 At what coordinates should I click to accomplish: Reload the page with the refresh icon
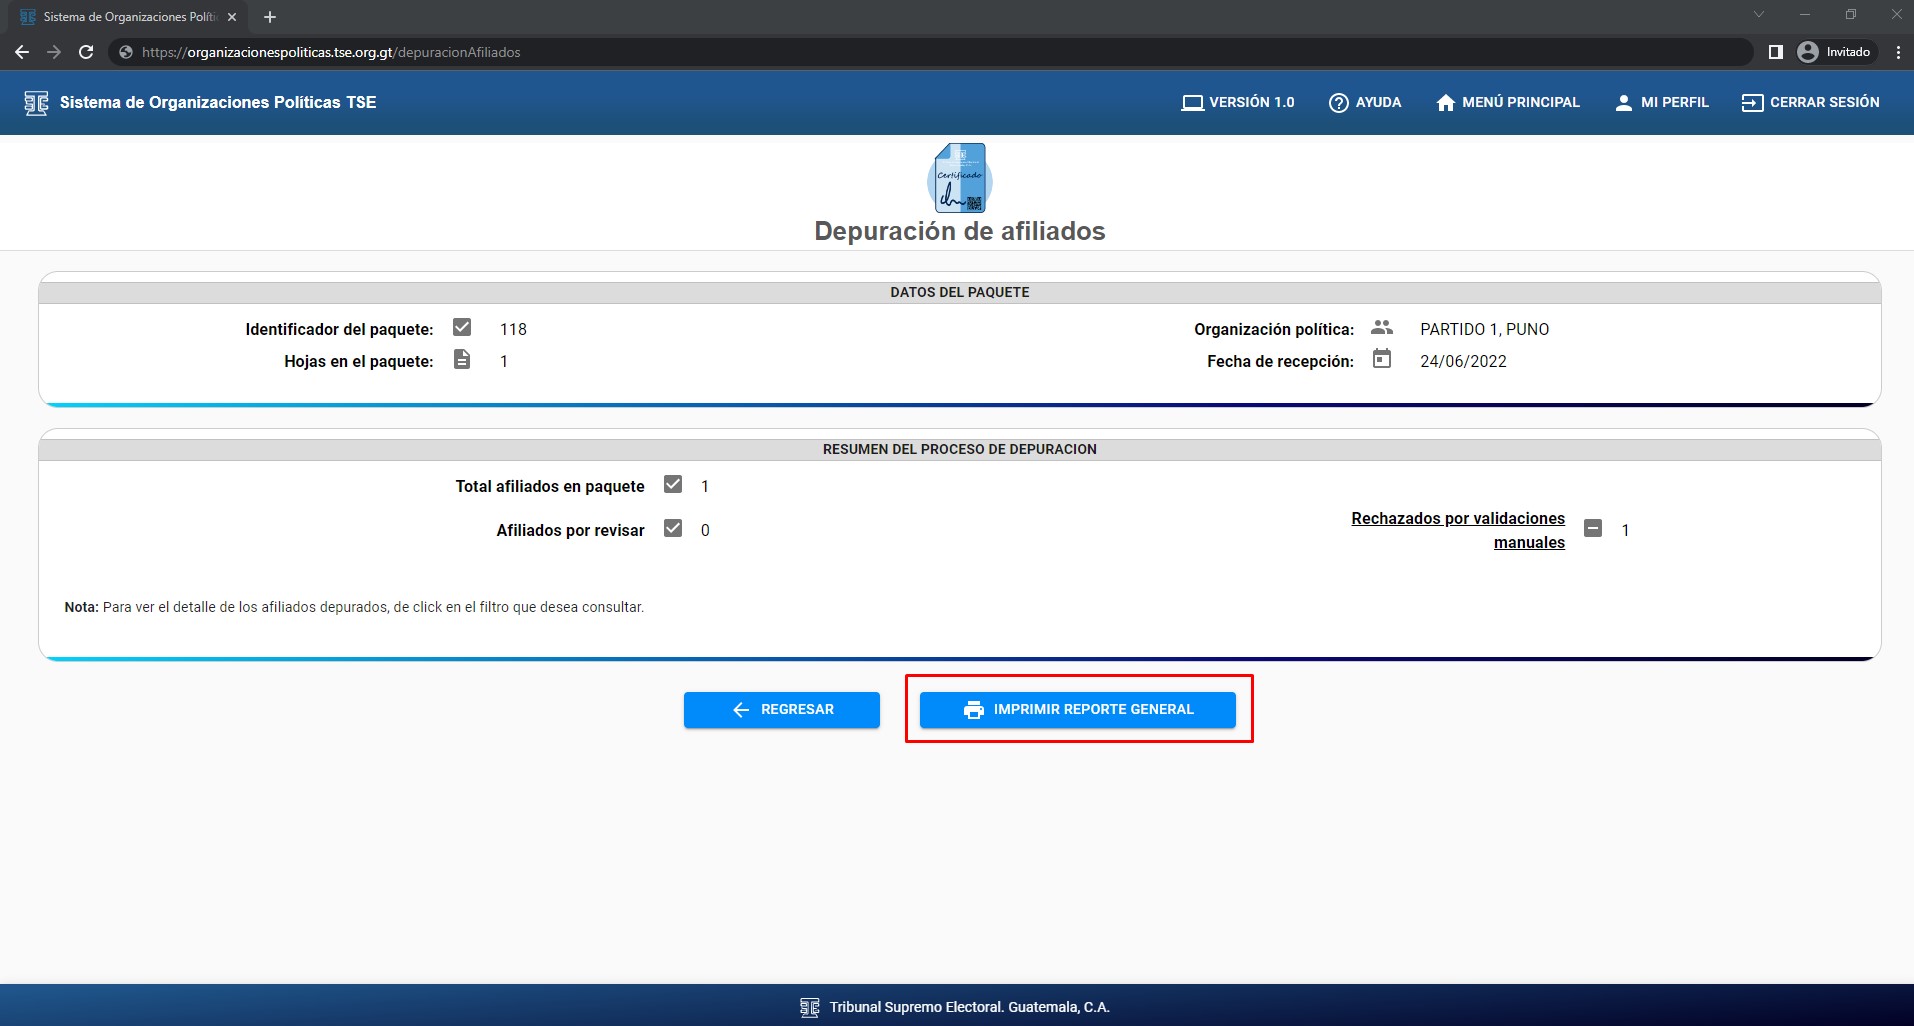tap(86, 52)
